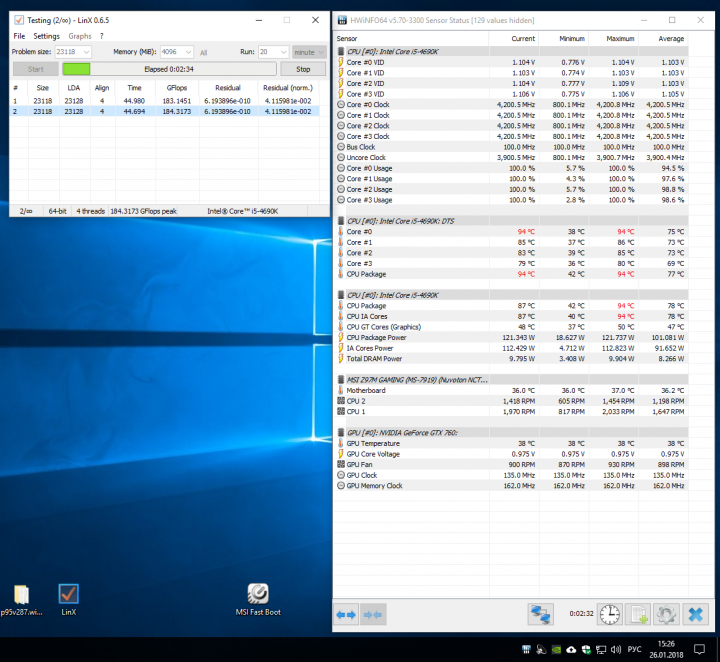Select the CPU Package Power sensor row
720x662 pixels.
click(512, 337)
